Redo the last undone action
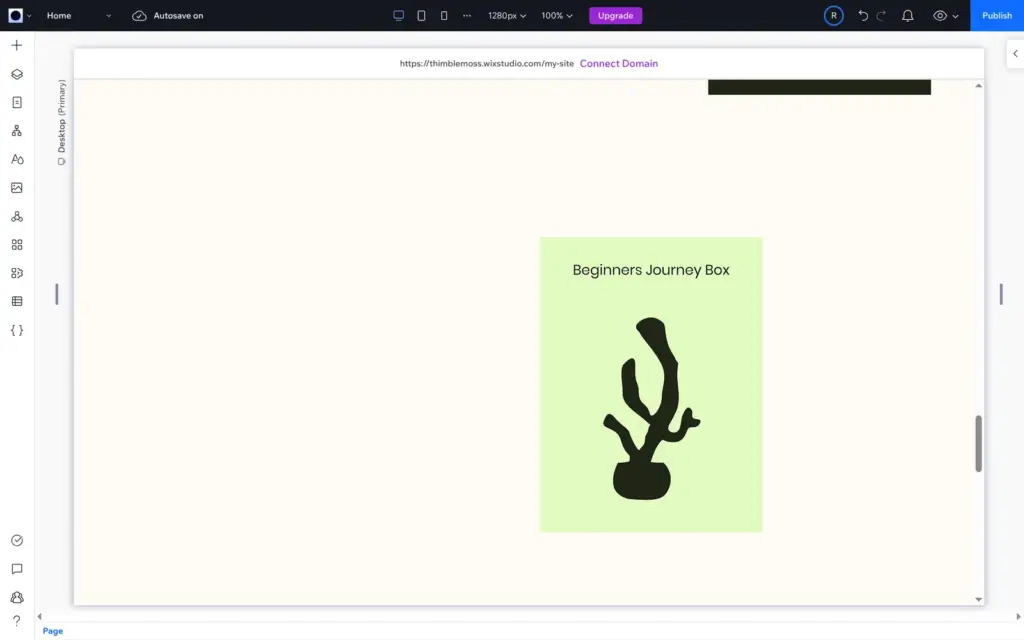 click(881, 16)
